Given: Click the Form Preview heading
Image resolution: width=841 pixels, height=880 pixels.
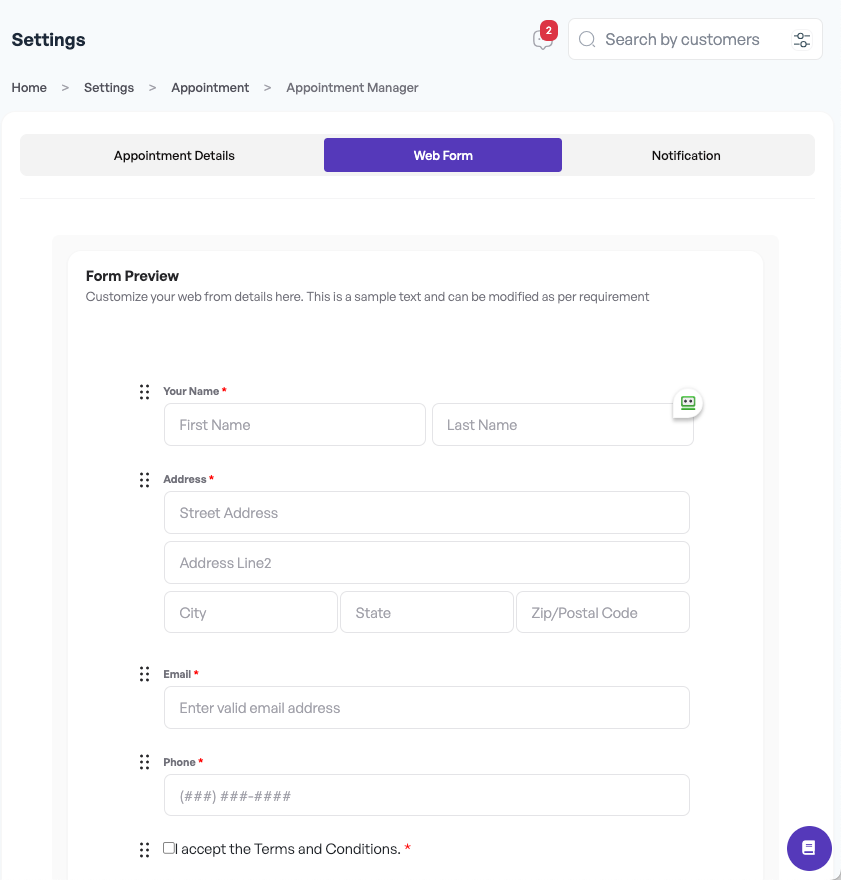Looking at the screenshot, I should pyautogui.click(x=132, y=276).
